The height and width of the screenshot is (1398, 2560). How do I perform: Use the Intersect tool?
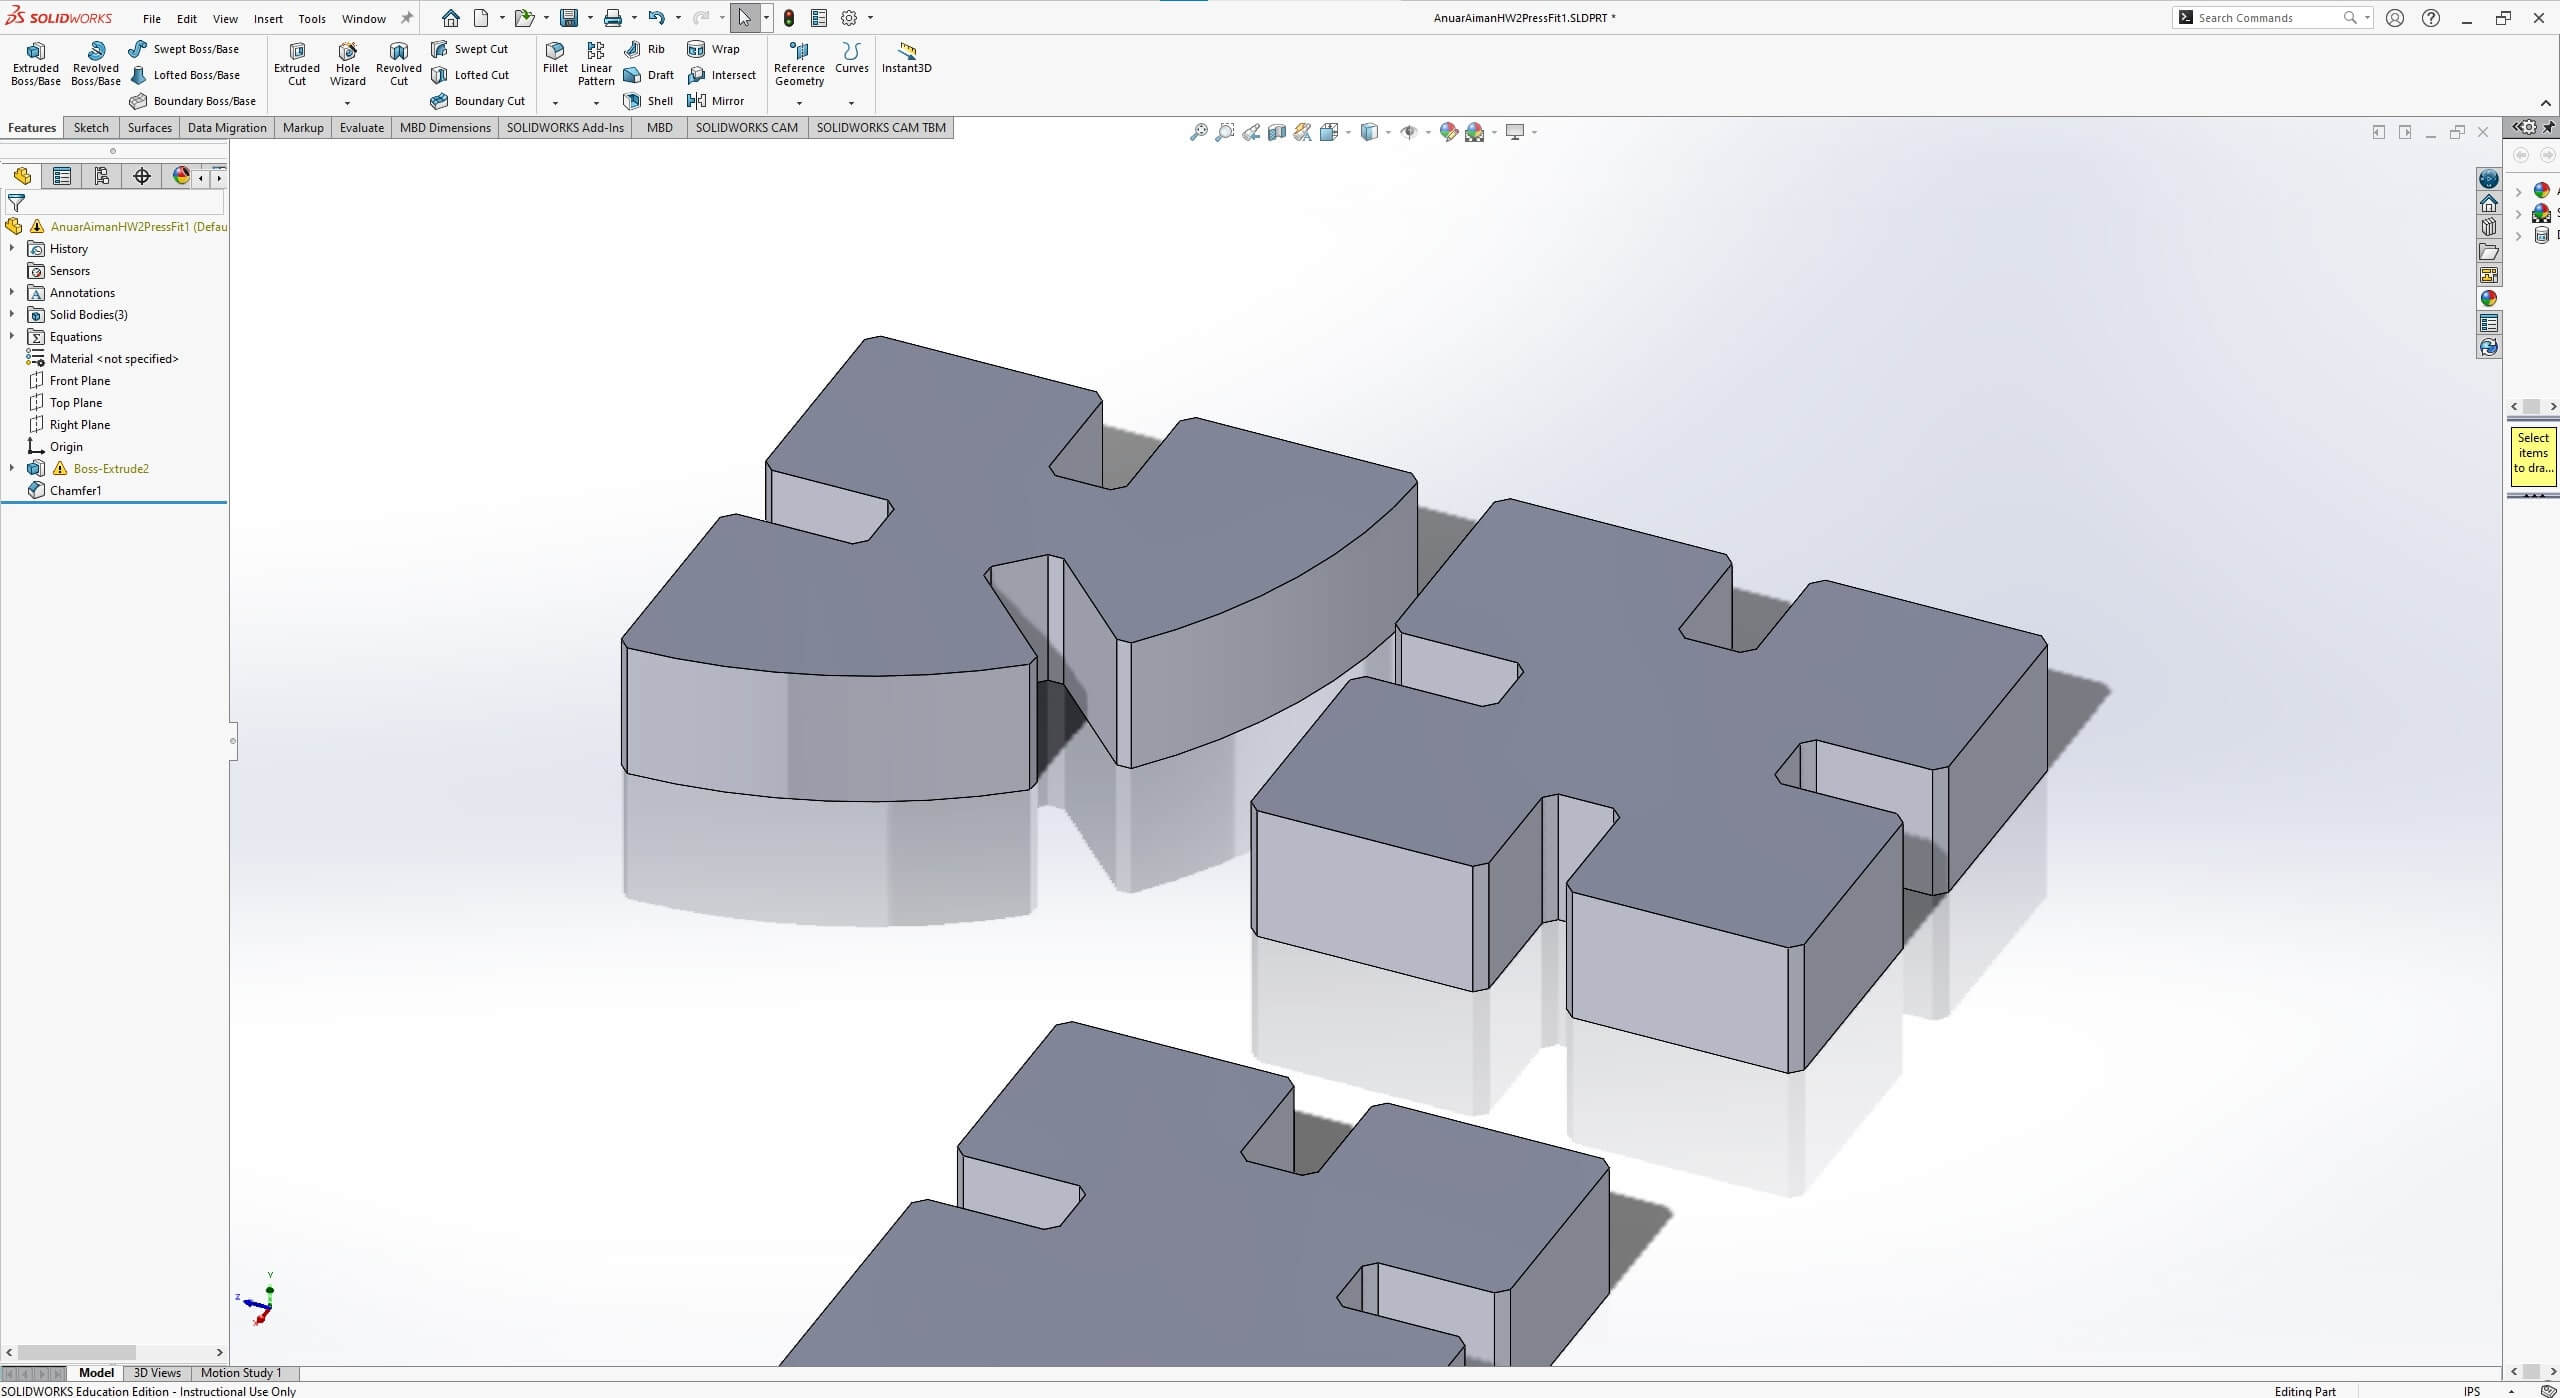click(722, 75)
